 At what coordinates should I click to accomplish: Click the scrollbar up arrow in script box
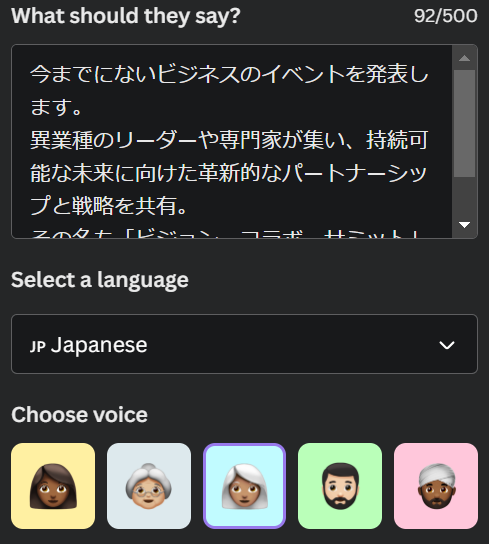click(x=464, y=58)
